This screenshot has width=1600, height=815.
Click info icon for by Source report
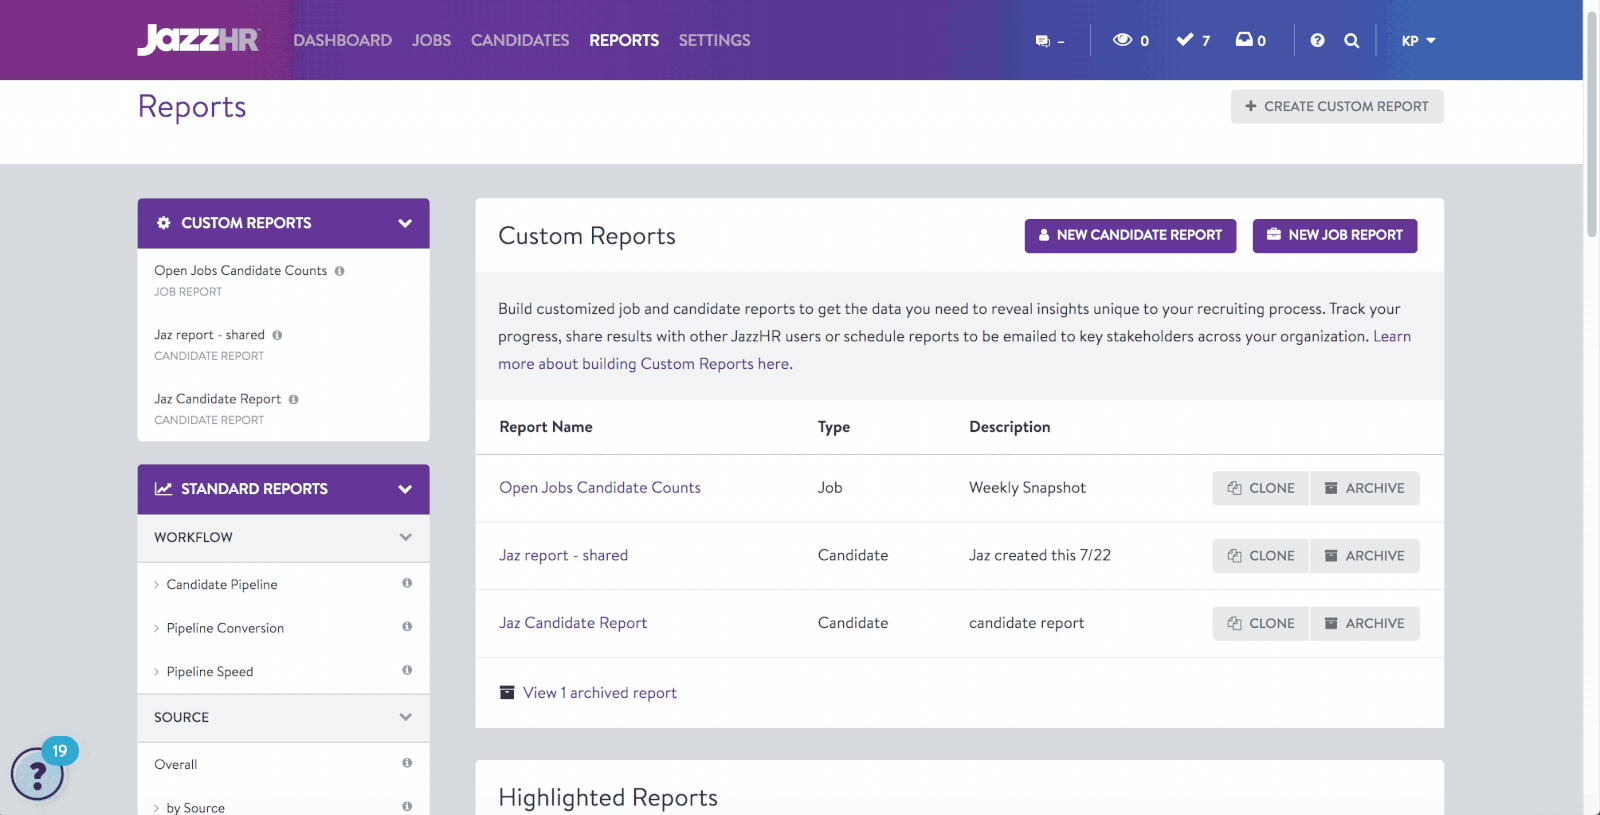click(x=407, y=806)
